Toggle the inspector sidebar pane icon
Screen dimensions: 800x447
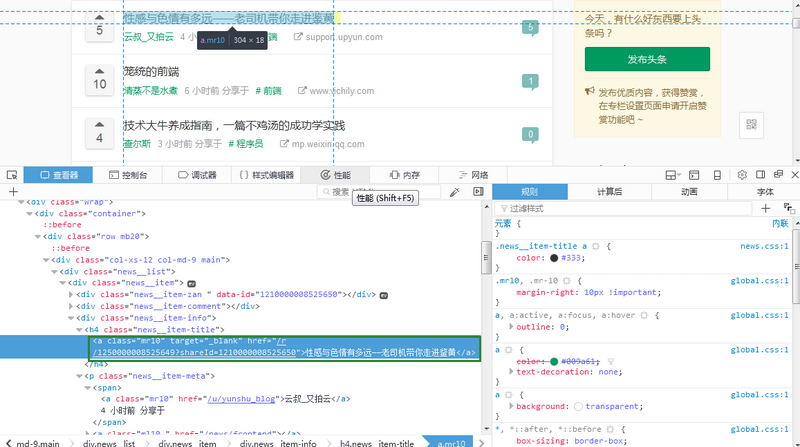point(478,191)
